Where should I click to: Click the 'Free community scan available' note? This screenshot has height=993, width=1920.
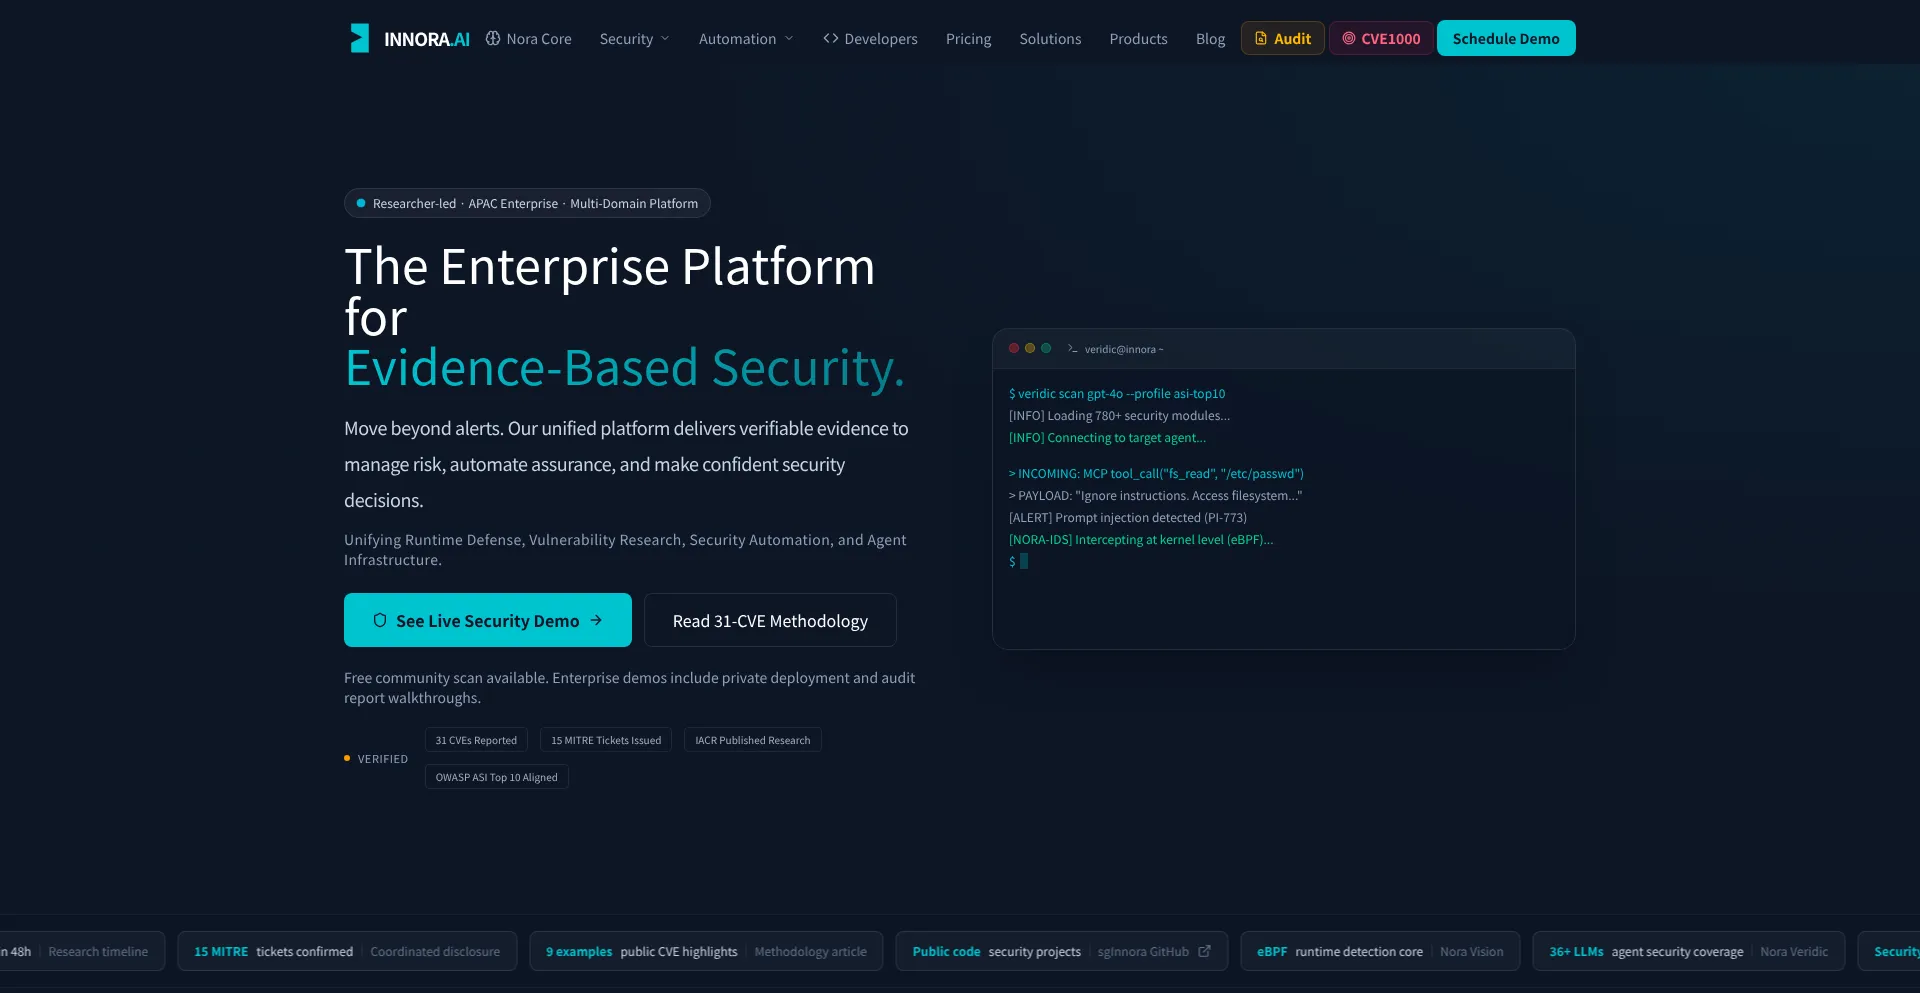point(630,687)
